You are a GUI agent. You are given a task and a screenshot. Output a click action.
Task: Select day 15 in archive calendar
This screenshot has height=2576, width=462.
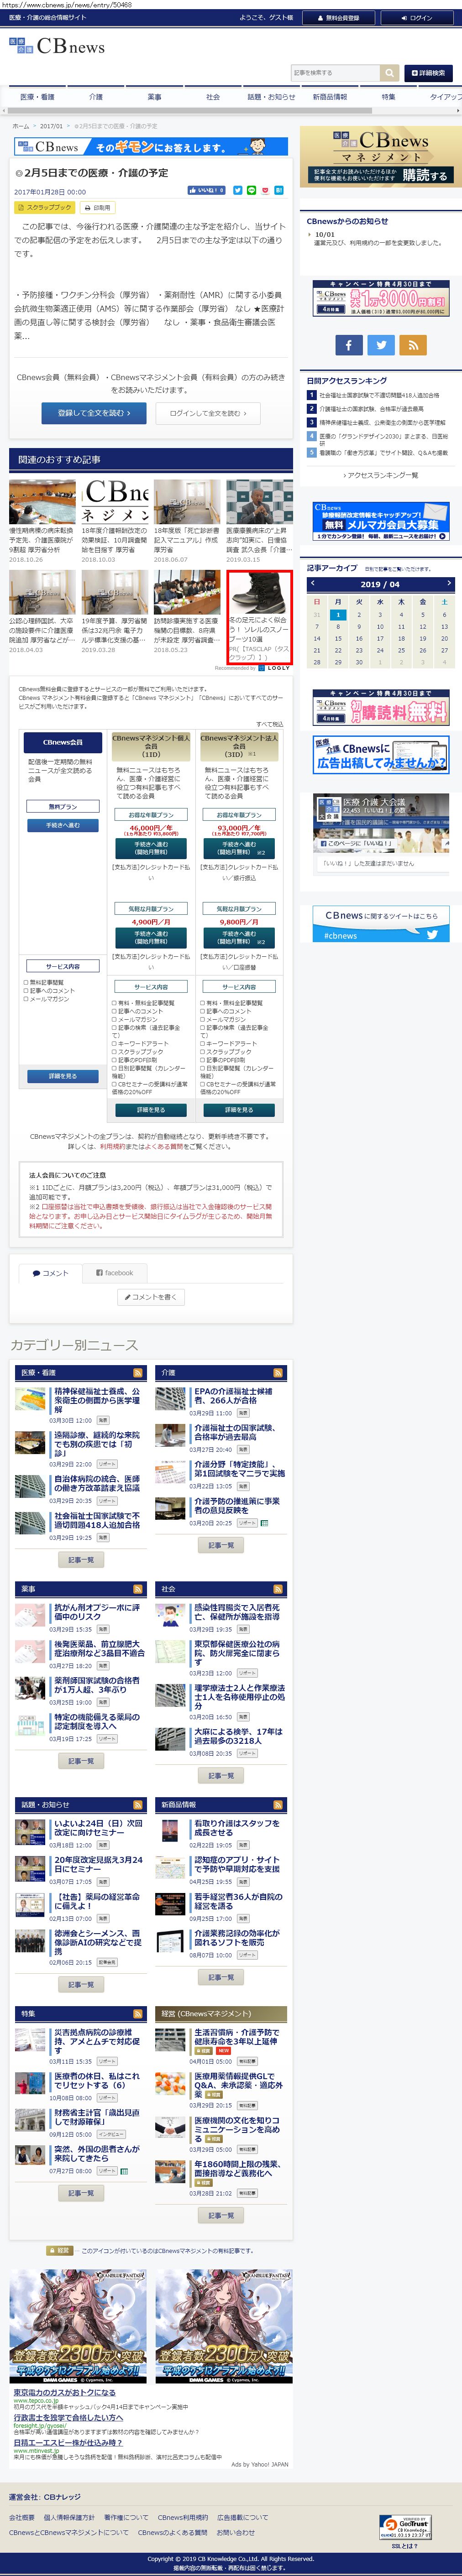point(338,638)
